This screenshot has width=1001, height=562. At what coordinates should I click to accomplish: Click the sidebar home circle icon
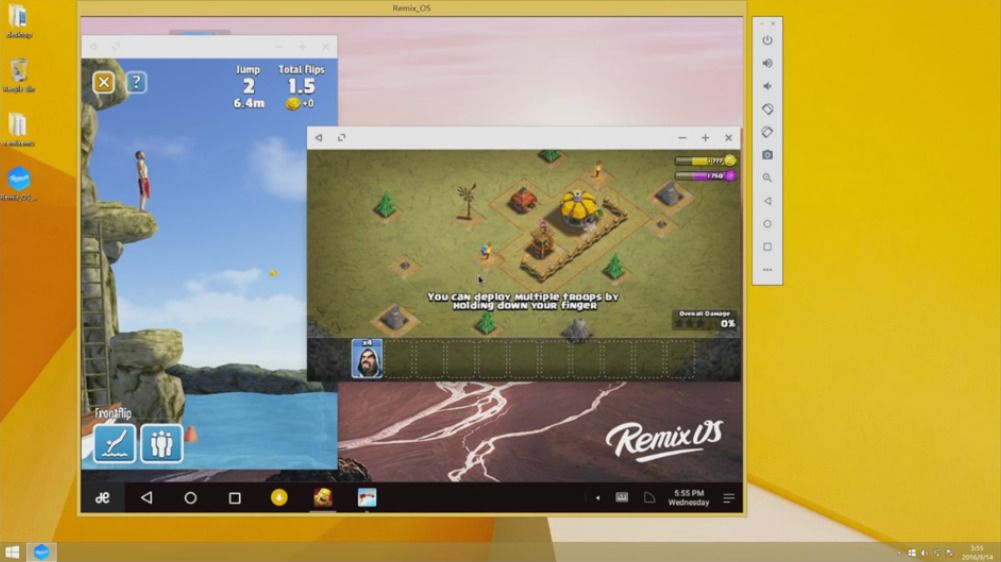[x=767, y=224]
